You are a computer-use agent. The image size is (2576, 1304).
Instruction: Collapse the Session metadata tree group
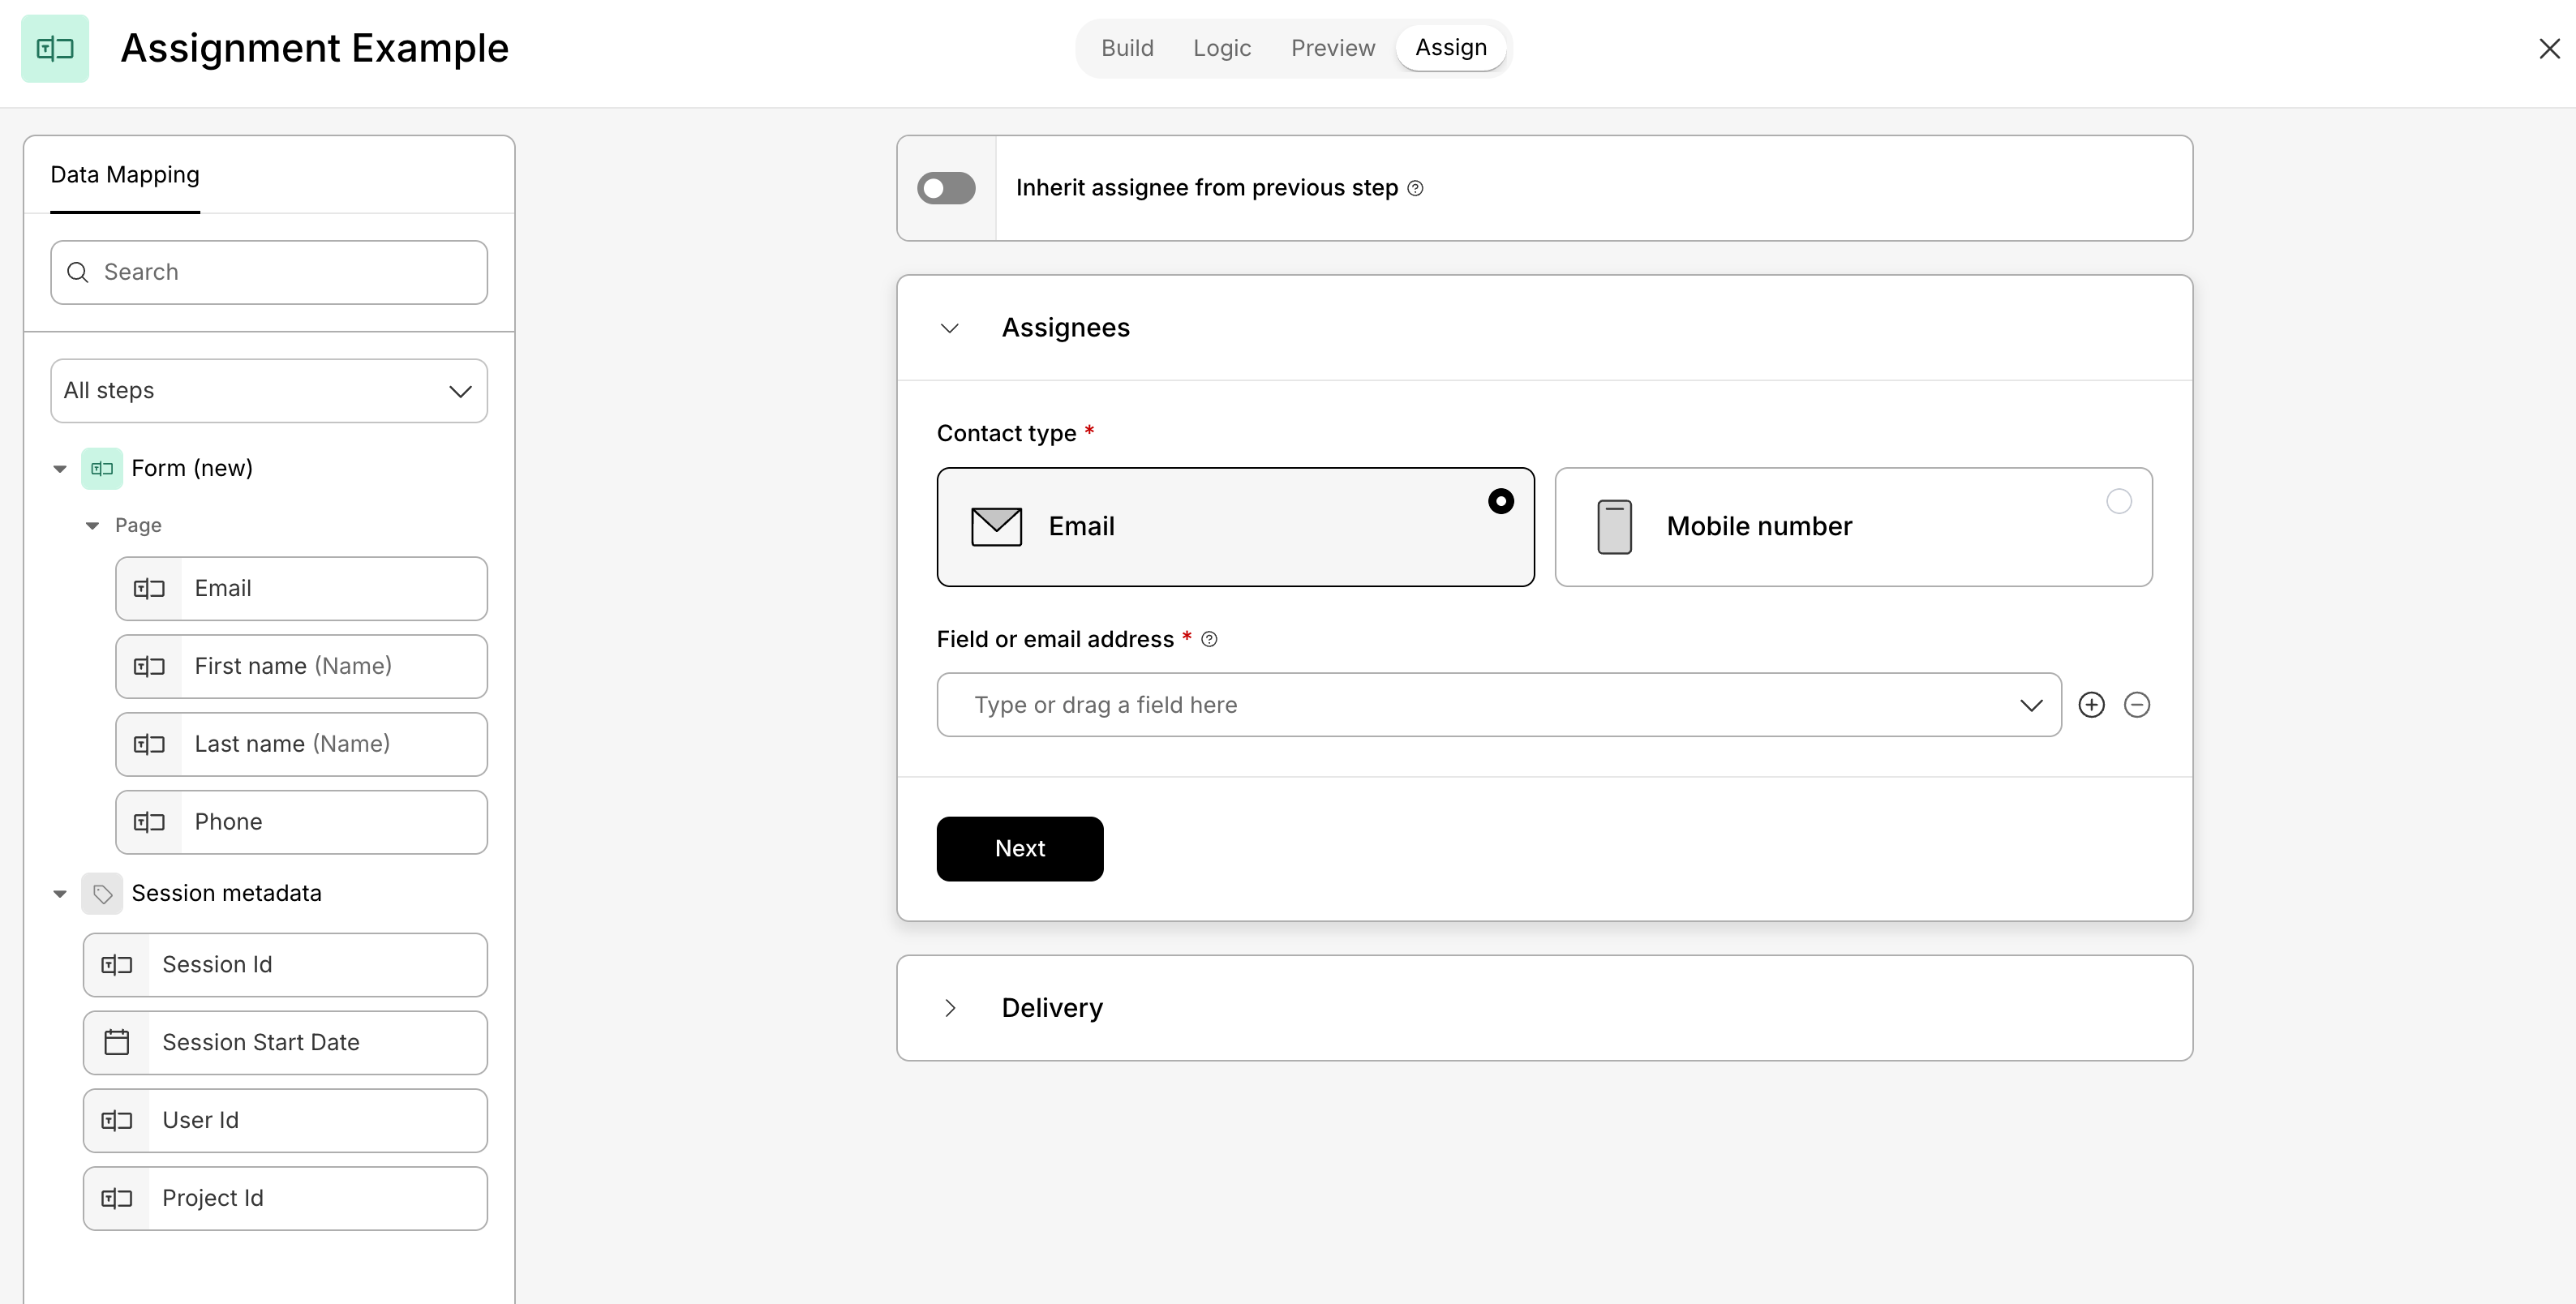point(60,894)
